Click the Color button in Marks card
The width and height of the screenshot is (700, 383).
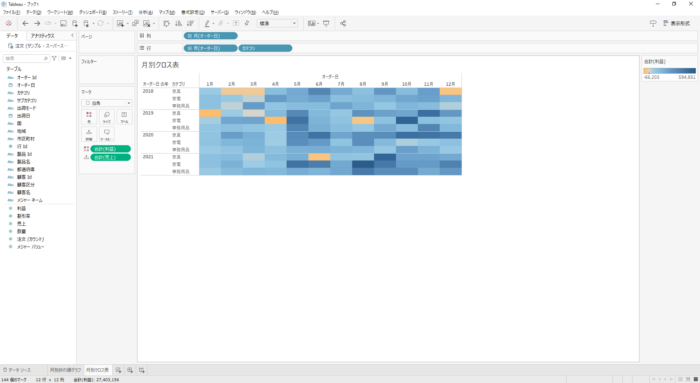tap(89, 117)
